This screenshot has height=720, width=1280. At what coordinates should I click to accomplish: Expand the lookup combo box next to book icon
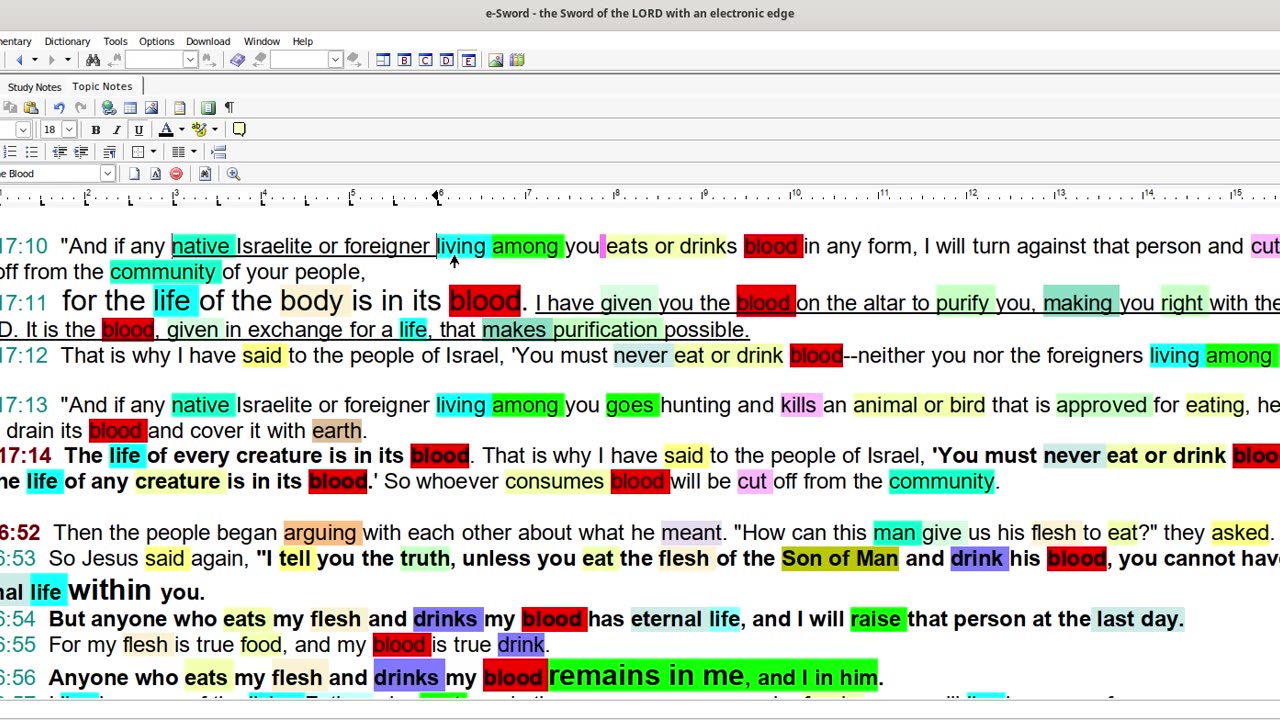coord(335,60)
